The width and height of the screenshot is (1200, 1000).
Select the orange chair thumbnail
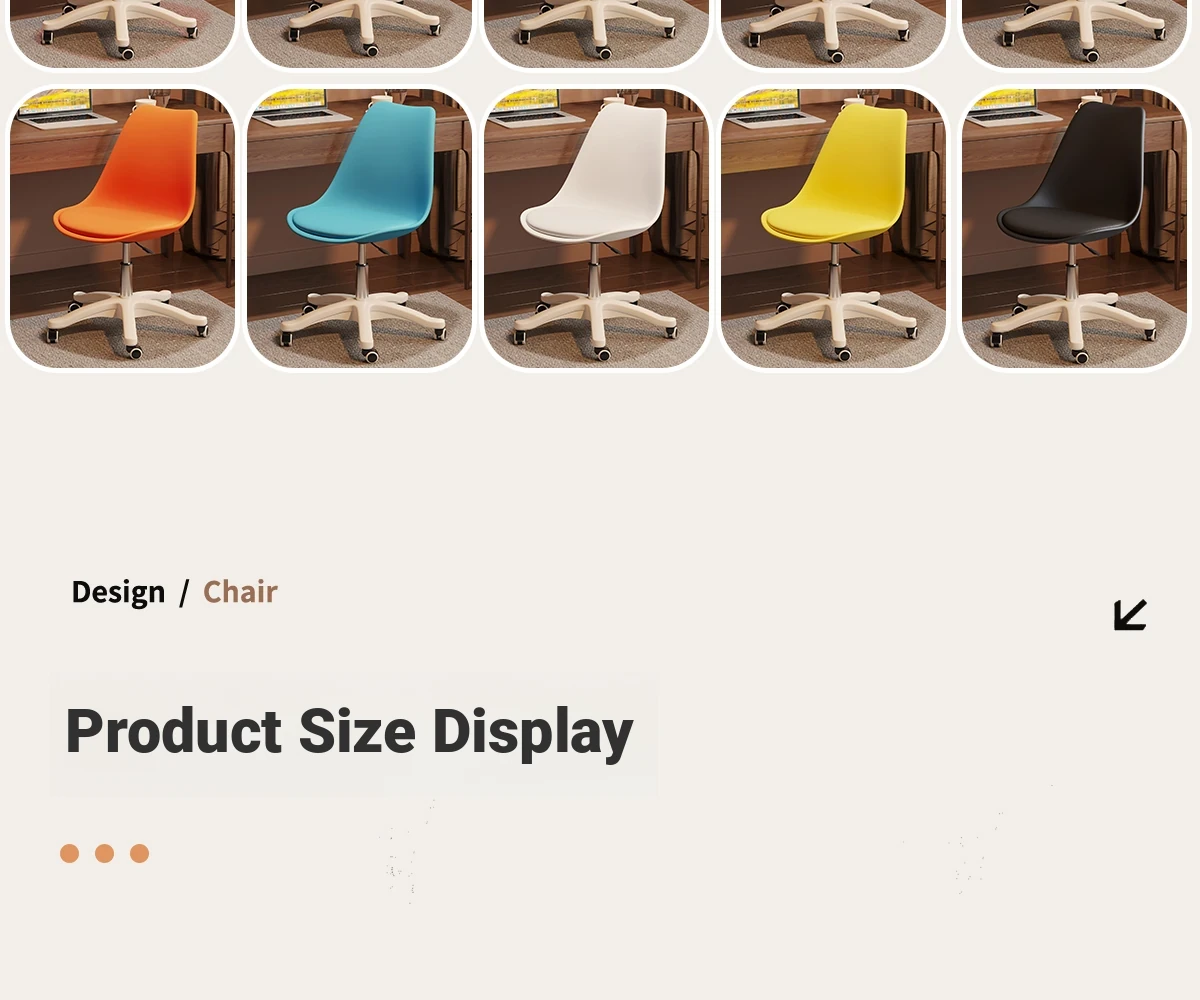122,228
